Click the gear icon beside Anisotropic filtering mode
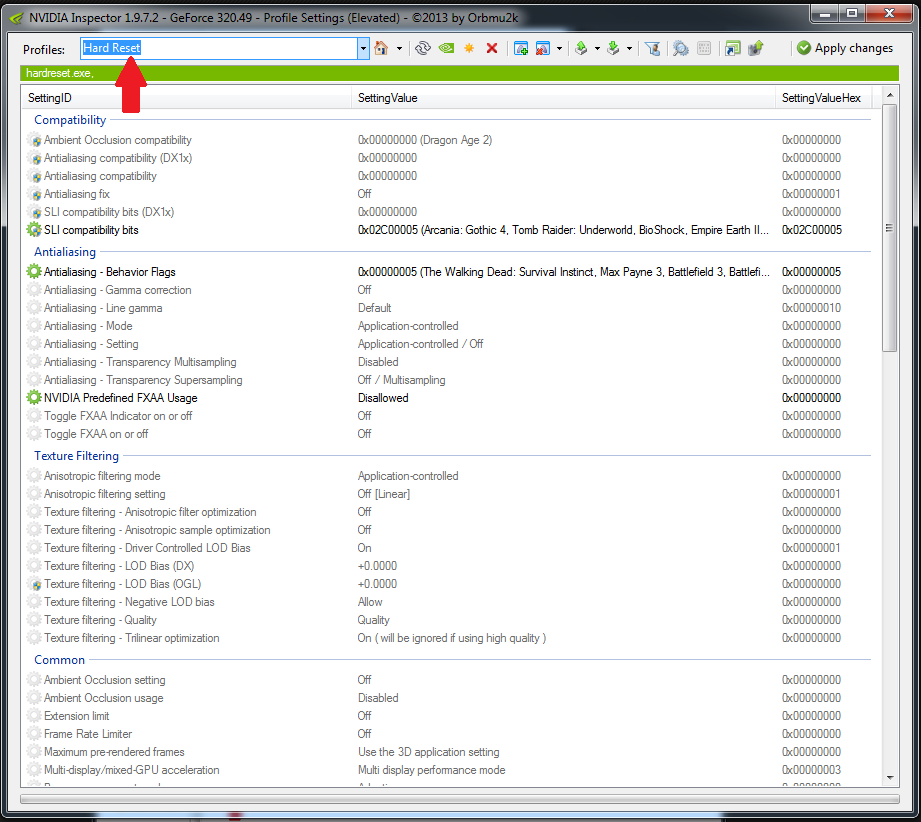 coord(34,476)
